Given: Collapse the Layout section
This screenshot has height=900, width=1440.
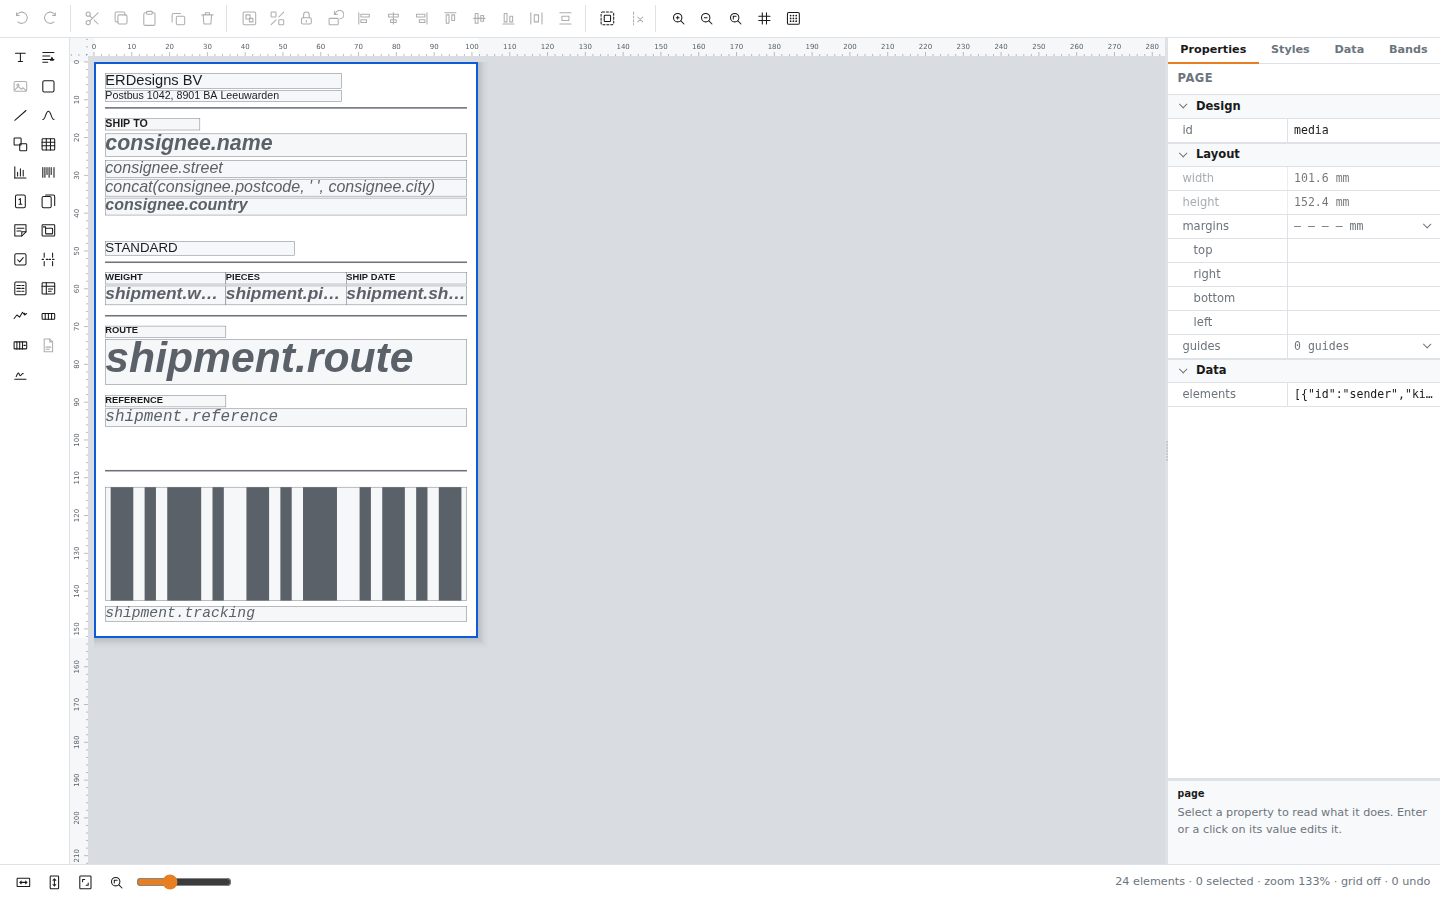Looking at the screenshot, I should pyautogui.click(x=1183, y=154).
